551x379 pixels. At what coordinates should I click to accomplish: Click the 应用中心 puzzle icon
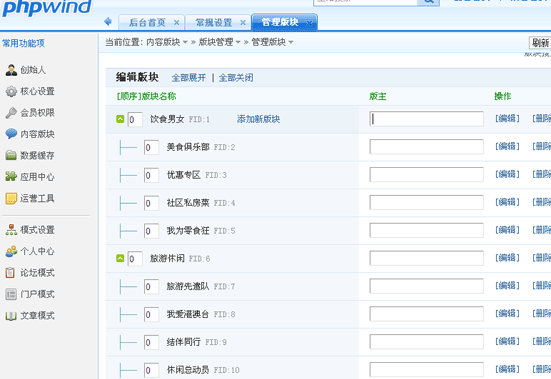coord(11,177)
